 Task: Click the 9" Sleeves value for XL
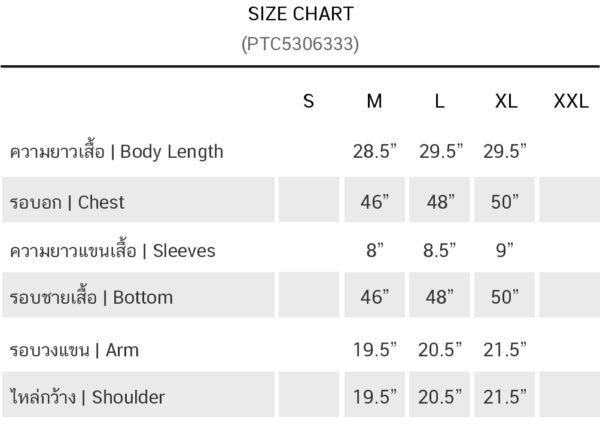point(504,251)
